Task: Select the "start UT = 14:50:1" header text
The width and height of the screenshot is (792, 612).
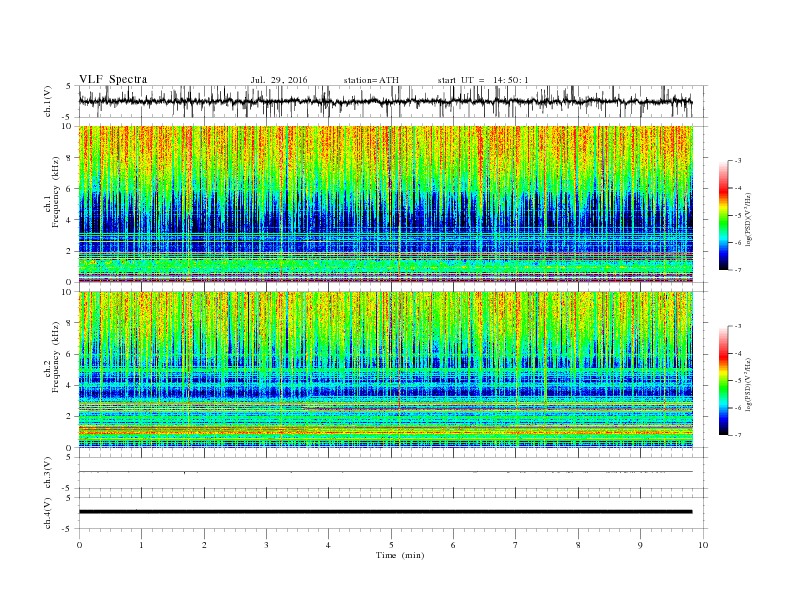Action: (x=483, y=80)
